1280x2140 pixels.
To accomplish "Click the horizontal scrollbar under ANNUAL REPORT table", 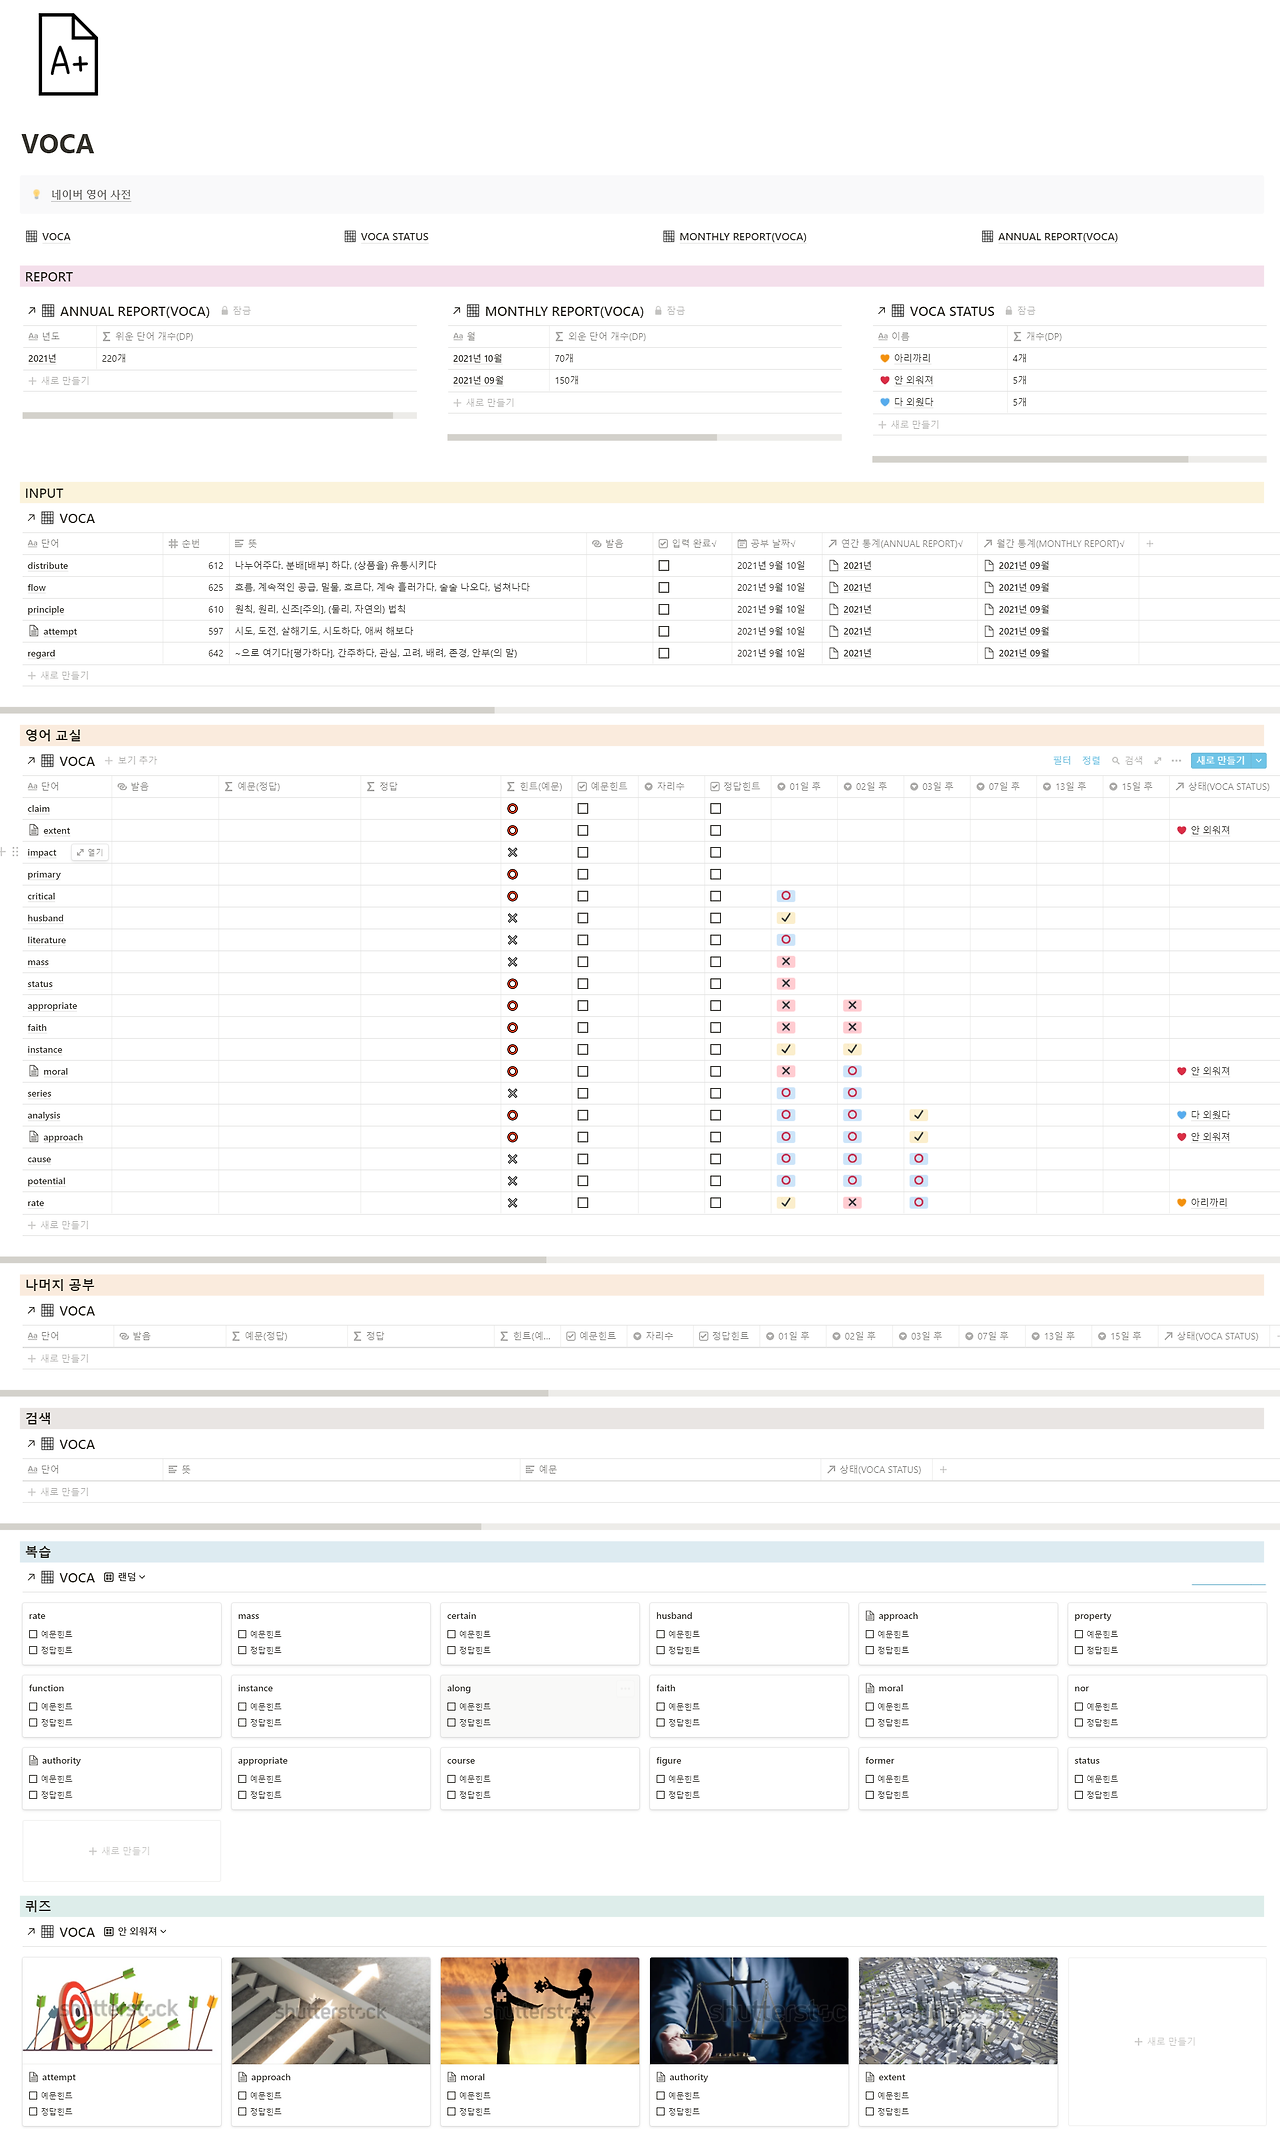I will click(207, 415).
